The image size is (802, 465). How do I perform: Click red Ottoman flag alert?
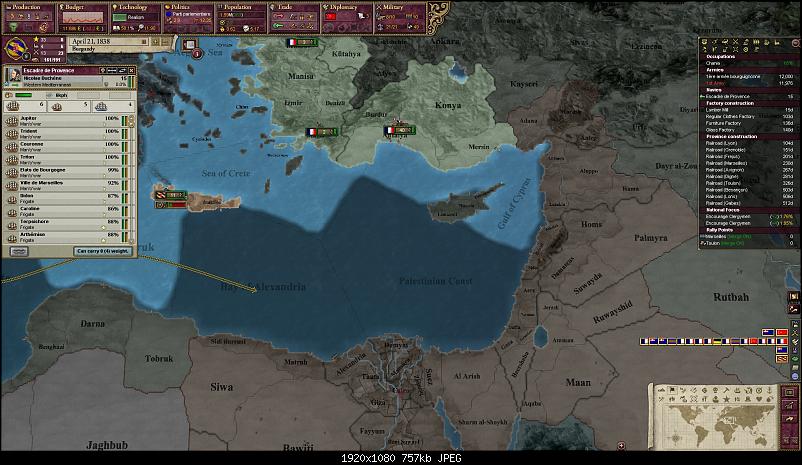point(782,333)
